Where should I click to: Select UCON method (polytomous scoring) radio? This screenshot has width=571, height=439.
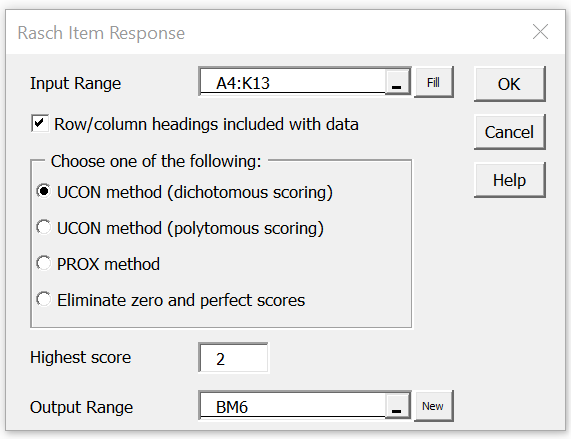pos(44,228)
